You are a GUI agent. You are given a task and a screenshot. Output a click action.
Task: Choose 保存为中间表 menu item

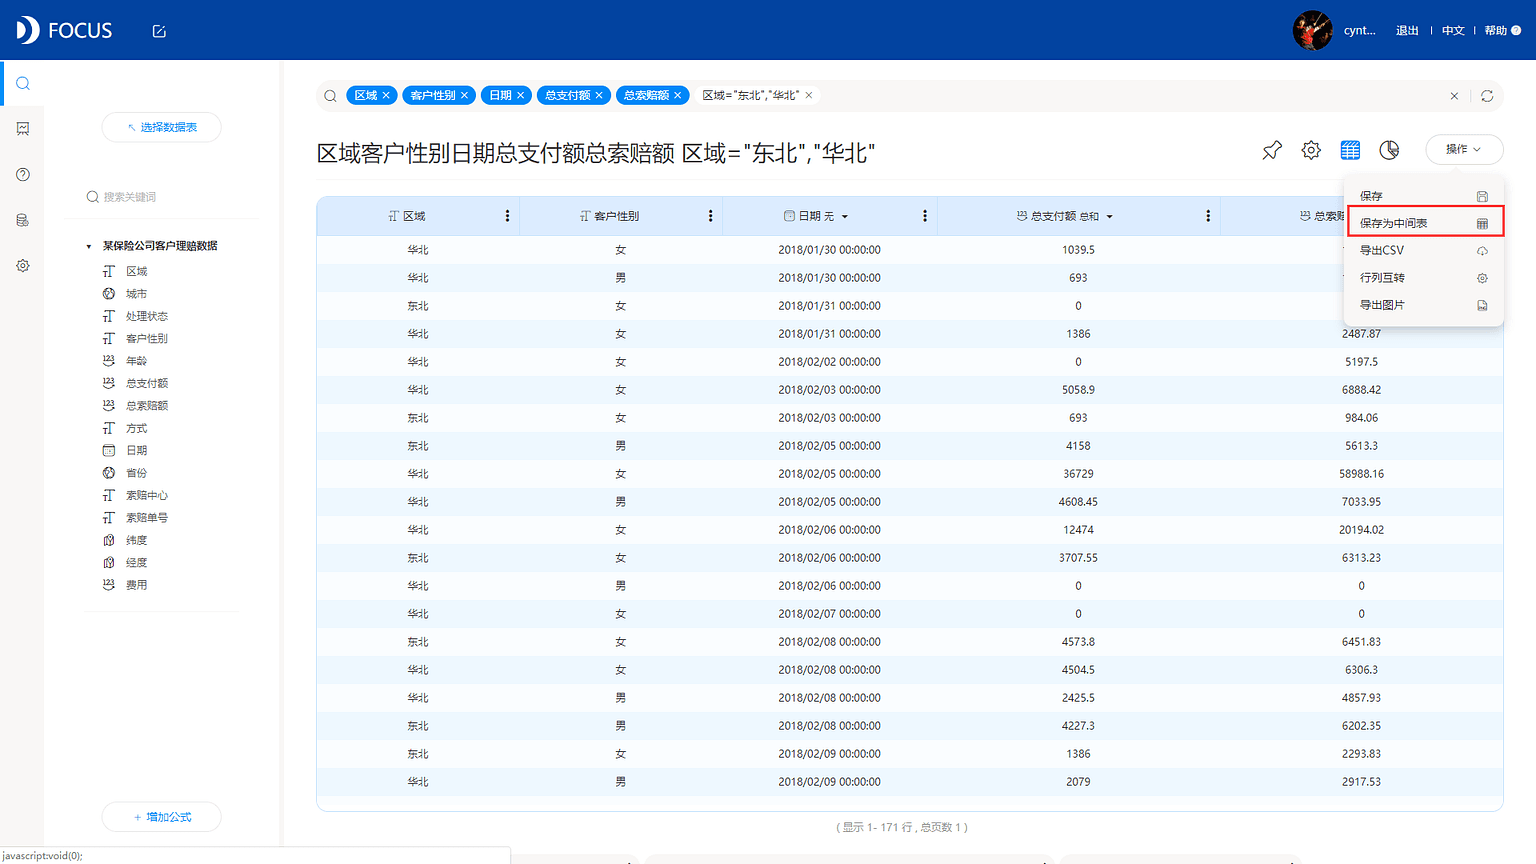click(x=1425, y=222)
